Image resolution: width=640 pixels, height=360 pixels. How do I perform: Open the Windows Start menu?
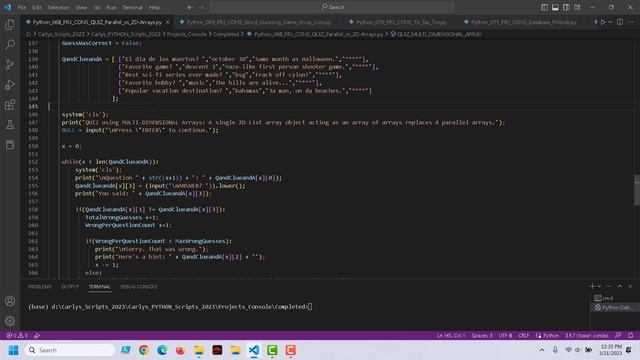click(13, 350)
